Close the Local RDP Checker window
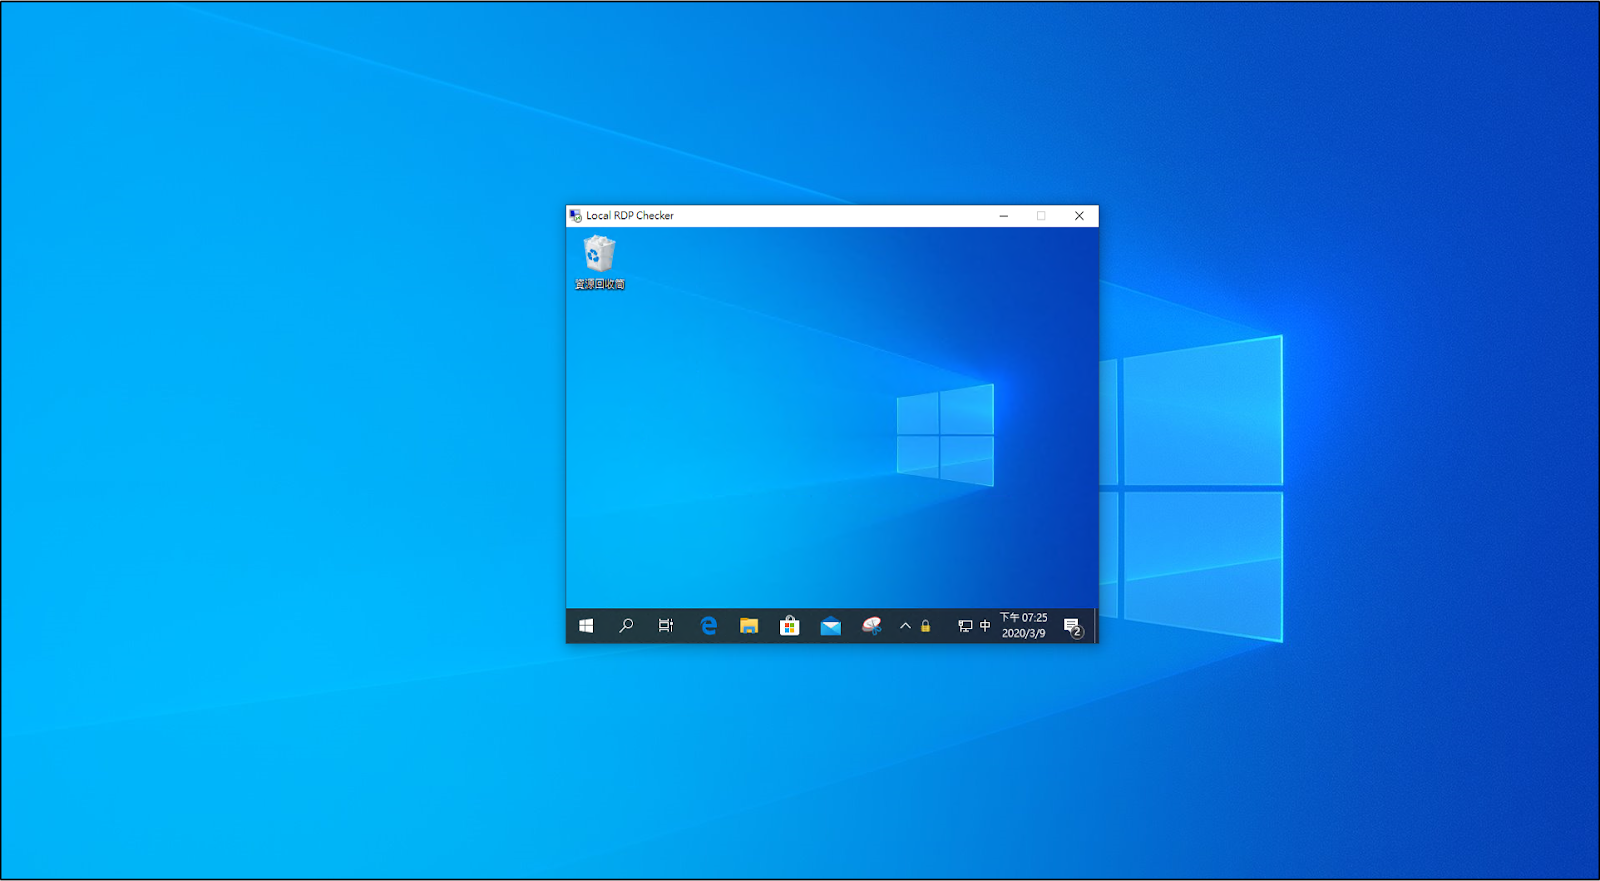The height and width of the screenshot is (881, 1600). tap(1079, 216)
